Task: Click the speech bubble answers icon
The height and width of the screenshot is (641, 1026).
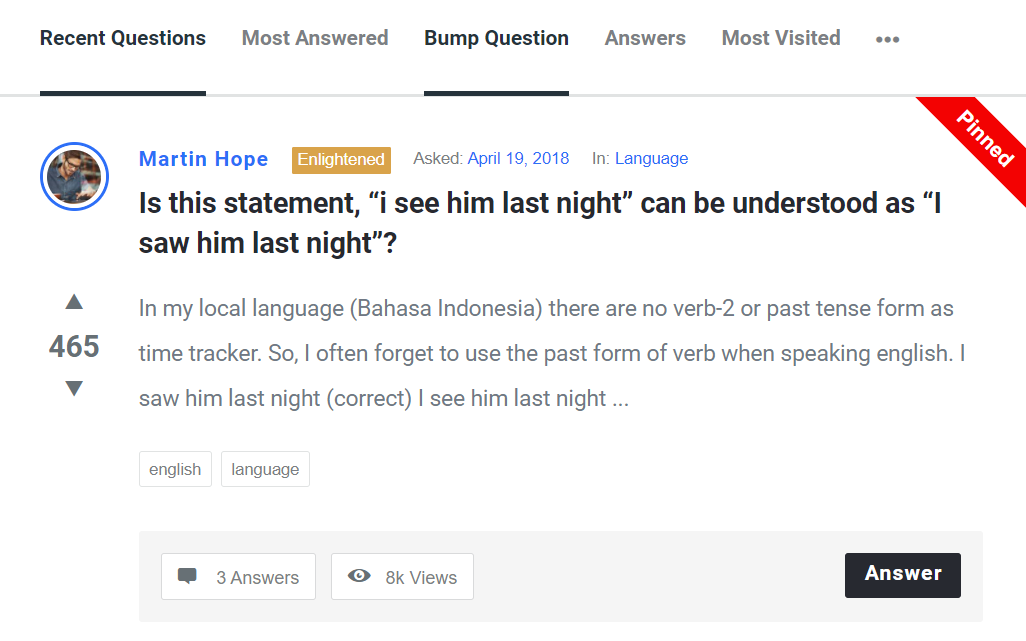Action: coord(187,576)
